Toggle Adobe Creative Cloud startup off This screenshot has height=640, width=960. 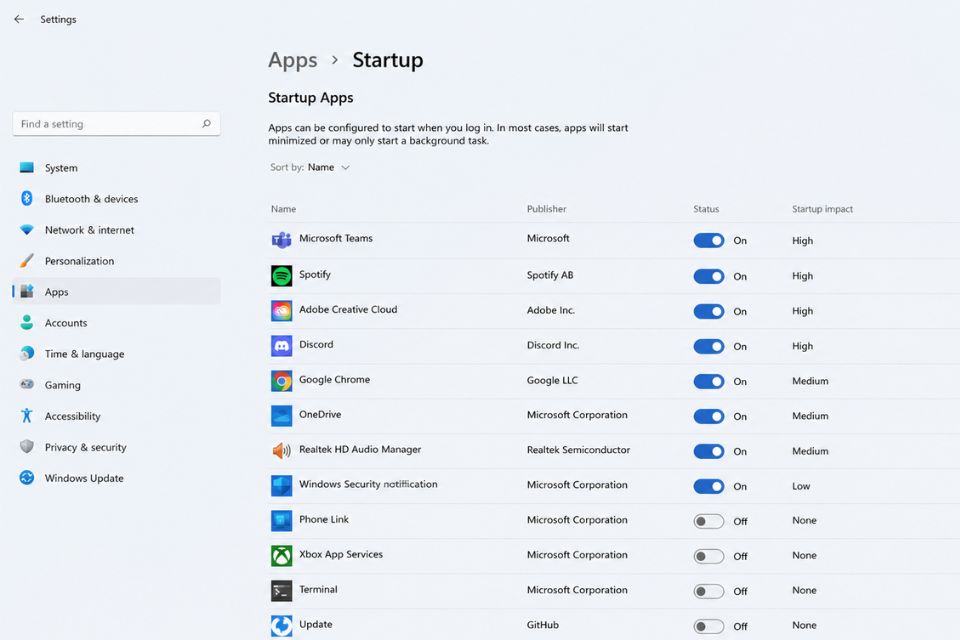coord(708,311)
